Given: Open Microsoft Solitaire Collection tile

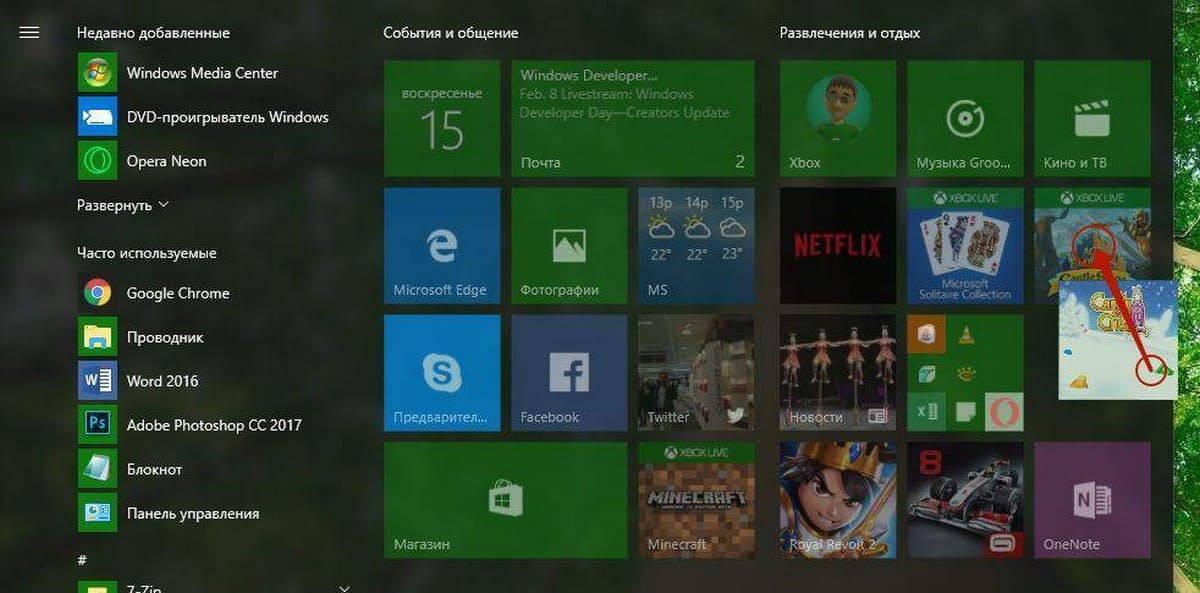Looking at the screenshot, I should [x=965, y=245].
